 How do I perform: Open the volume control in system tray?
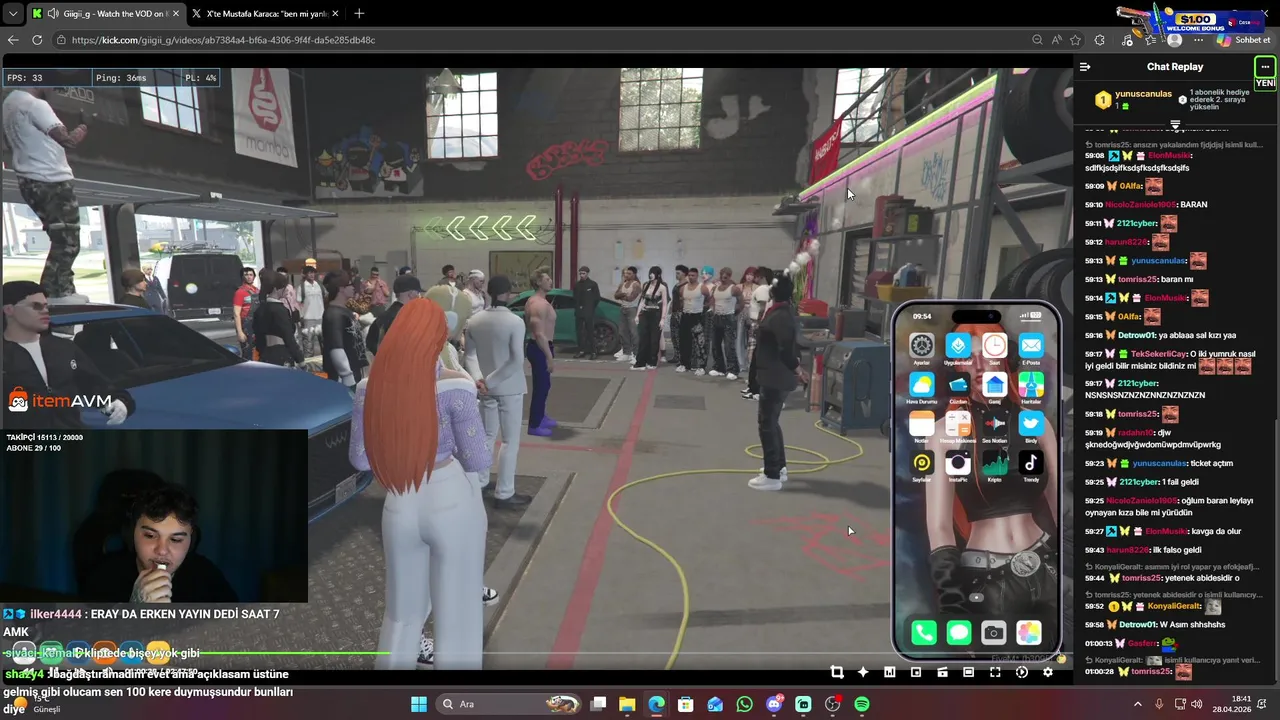point(1197,704)
